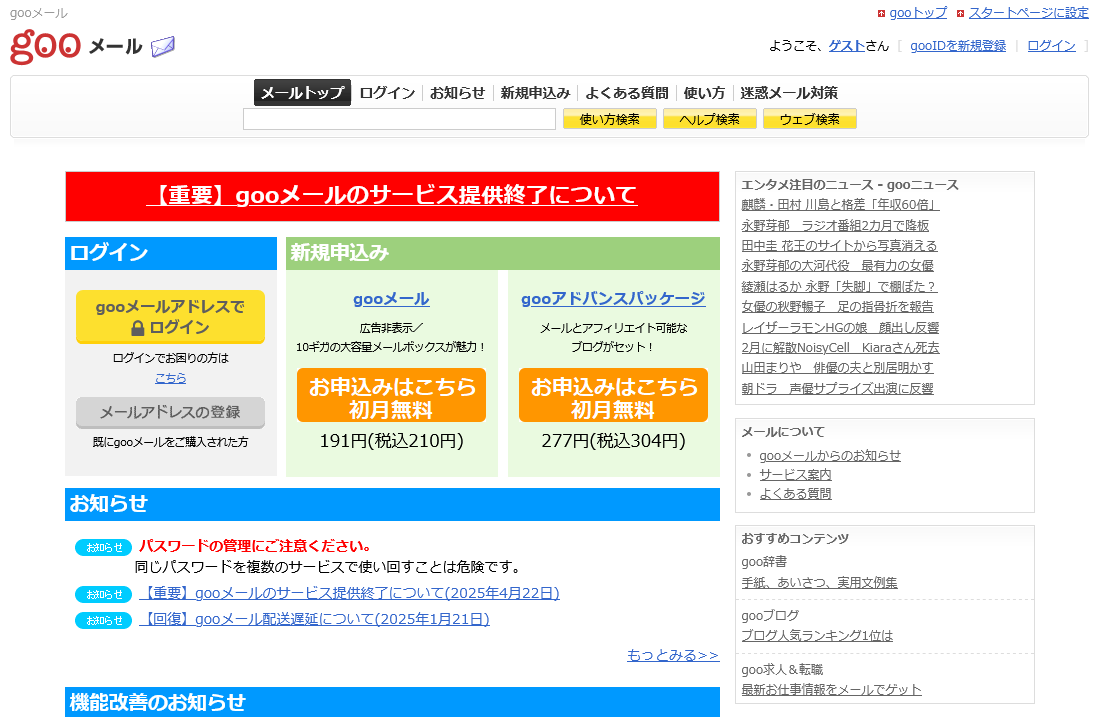
Task: Open the ログイン navigation menu item
Action: [x=387, y=93]
